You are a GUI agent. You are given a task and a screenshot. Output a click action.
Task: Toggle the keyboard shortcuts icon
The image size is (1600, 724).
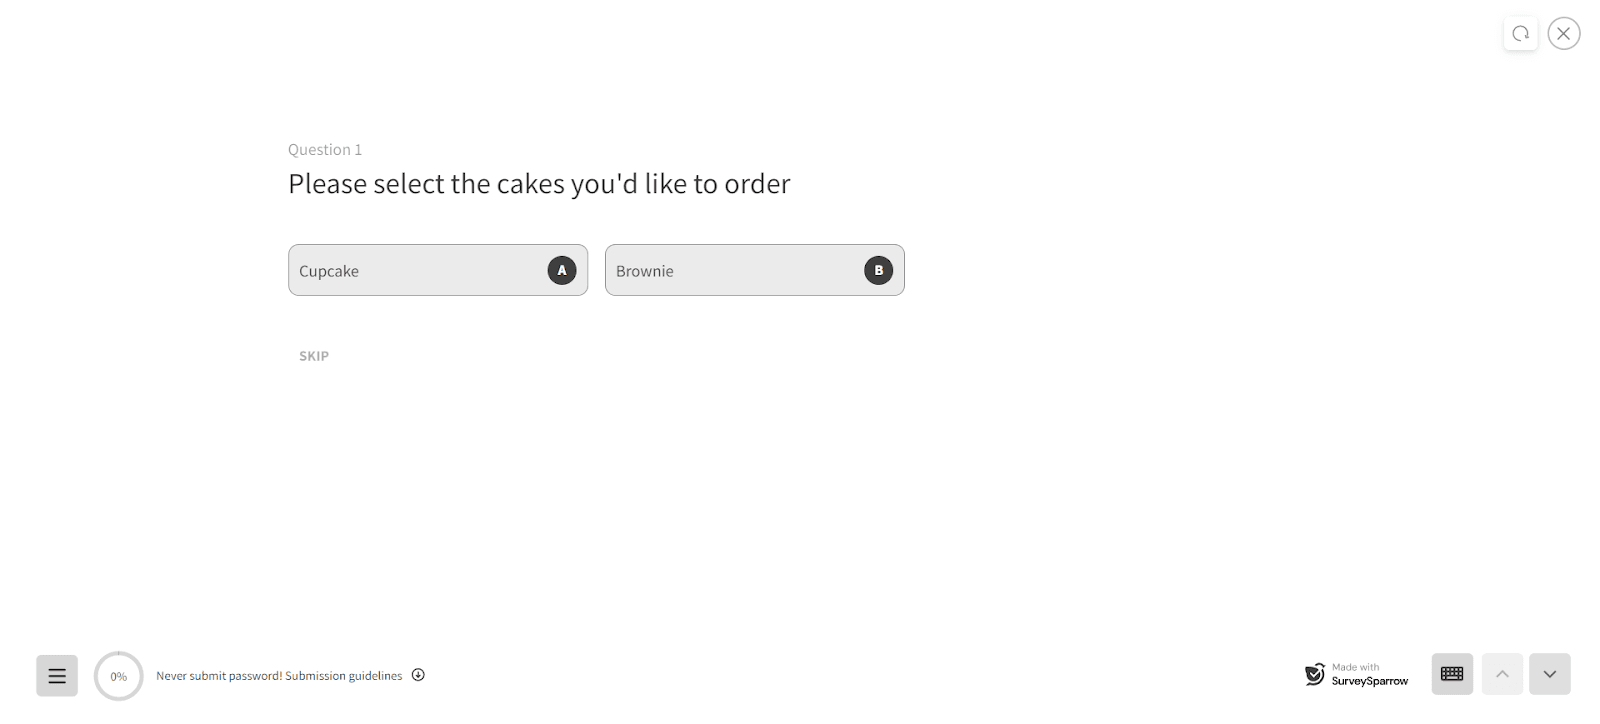[1452, 674]
